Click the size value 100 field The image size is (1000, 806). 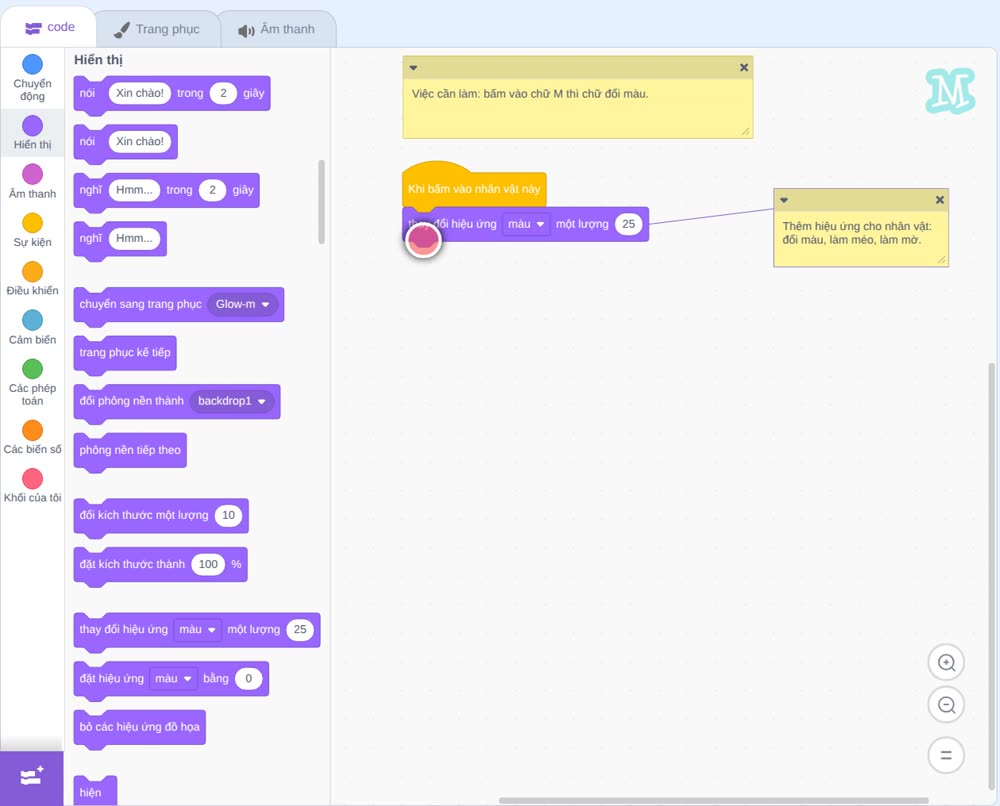(208, 564)
